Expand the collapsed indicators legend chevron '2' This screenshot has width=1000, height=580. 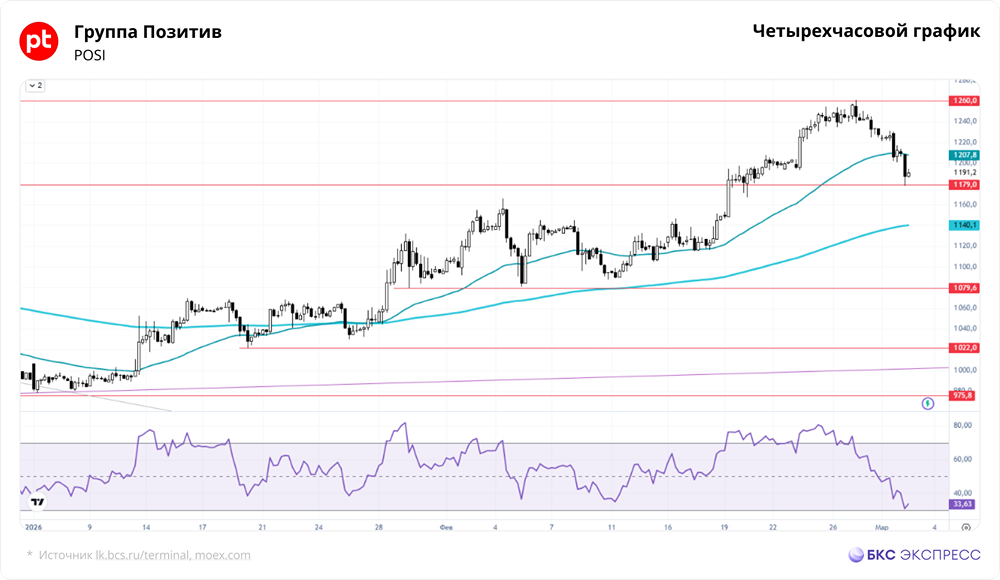point(36,86)
